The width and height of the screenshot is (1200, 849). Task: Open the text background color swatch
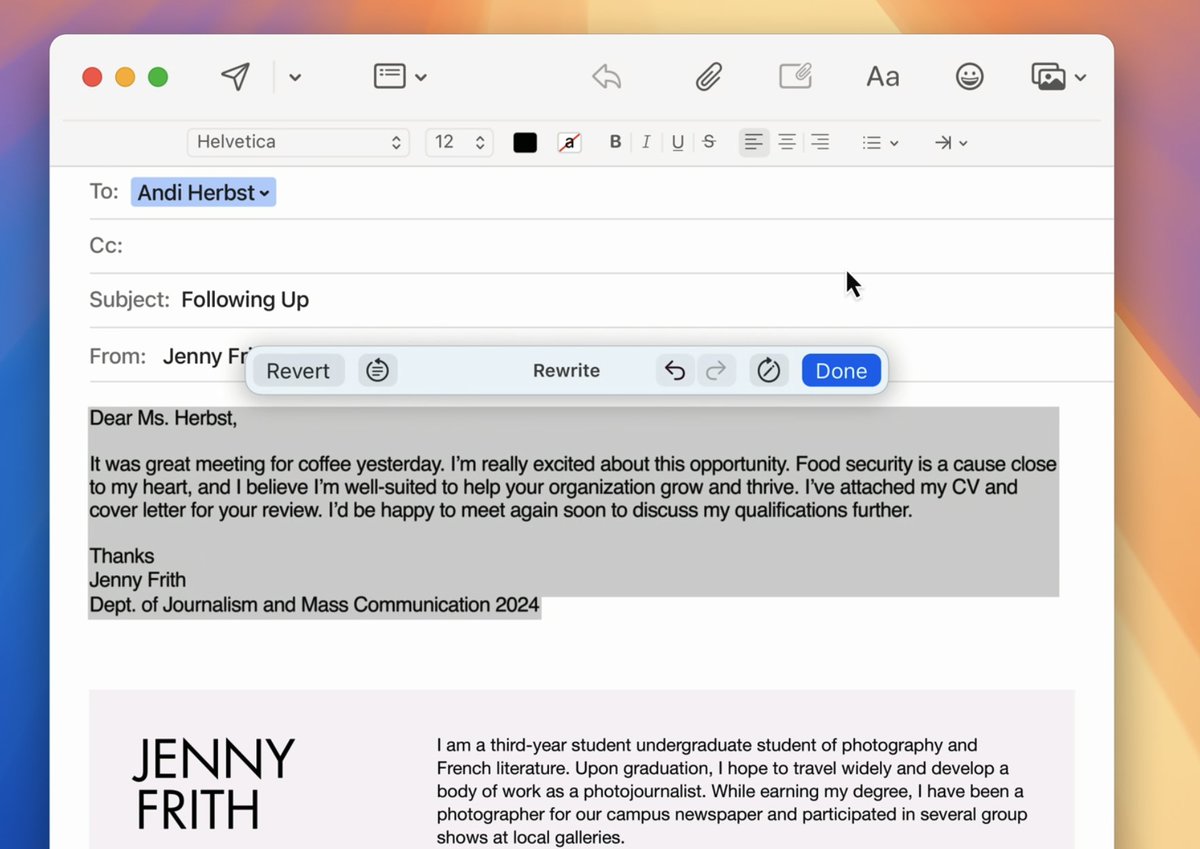click(570, 143)
